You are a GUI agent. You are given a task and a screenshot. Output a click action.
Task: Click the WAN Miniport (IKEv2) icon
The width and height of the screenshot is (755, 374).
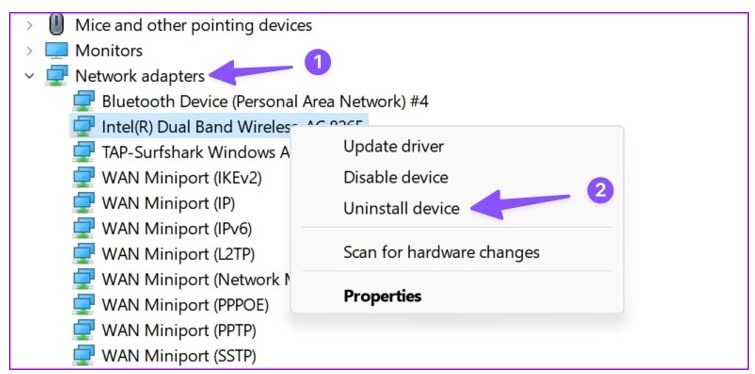[x=84, y=178]
